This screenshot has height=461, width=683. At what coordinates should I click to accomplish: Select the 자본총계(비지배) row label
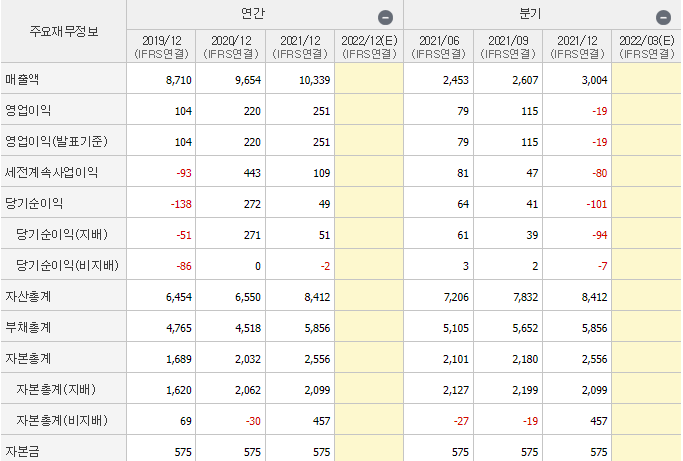coord(62,420)
